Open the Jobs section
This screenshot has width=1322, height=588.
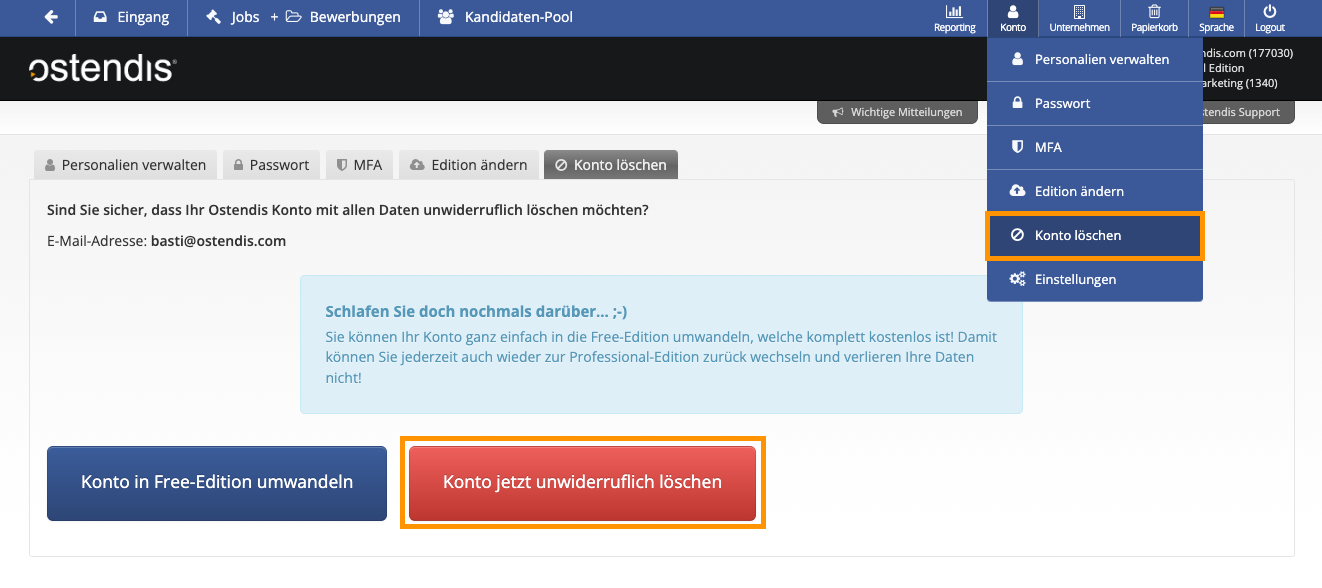pyautogui.click(x=233, y=17)
